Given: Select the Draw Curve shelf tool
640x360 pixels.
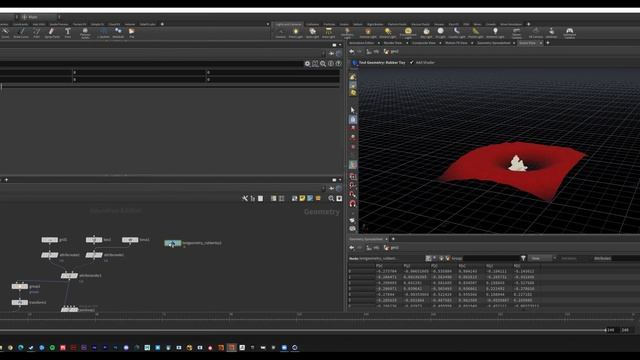Looking at the screenshot, I should tap(21, 33).
